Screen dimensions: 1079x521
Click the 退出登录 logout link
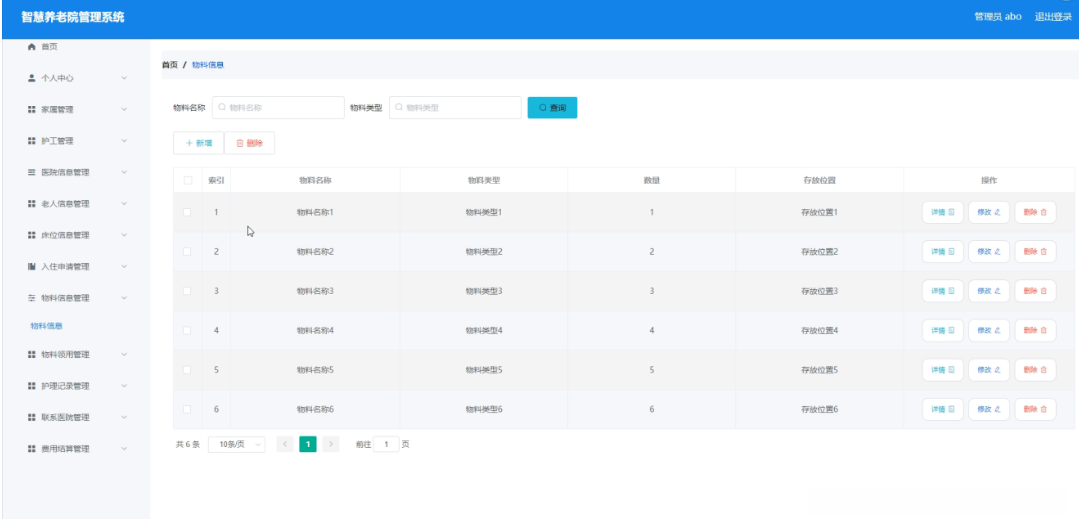(1053, 17)
